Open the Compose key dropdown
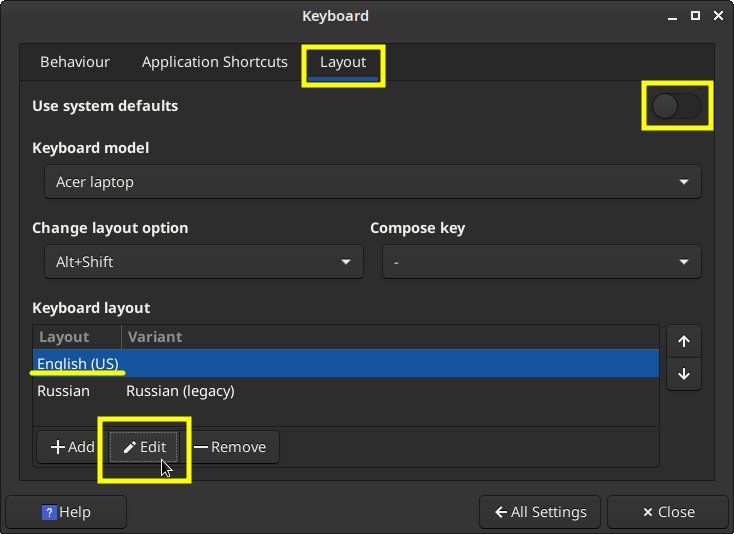The image size is (734, 534). tap(541, 262)
